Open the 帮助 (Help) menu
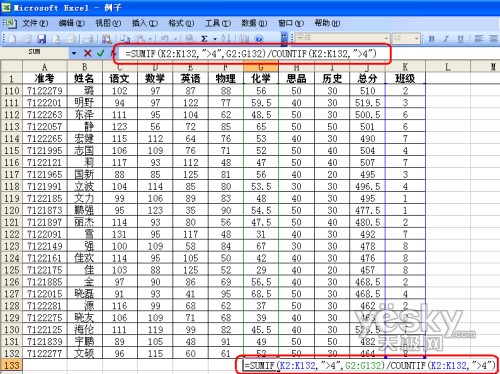This screenshot has width=500, height=374. coord(327,23)
